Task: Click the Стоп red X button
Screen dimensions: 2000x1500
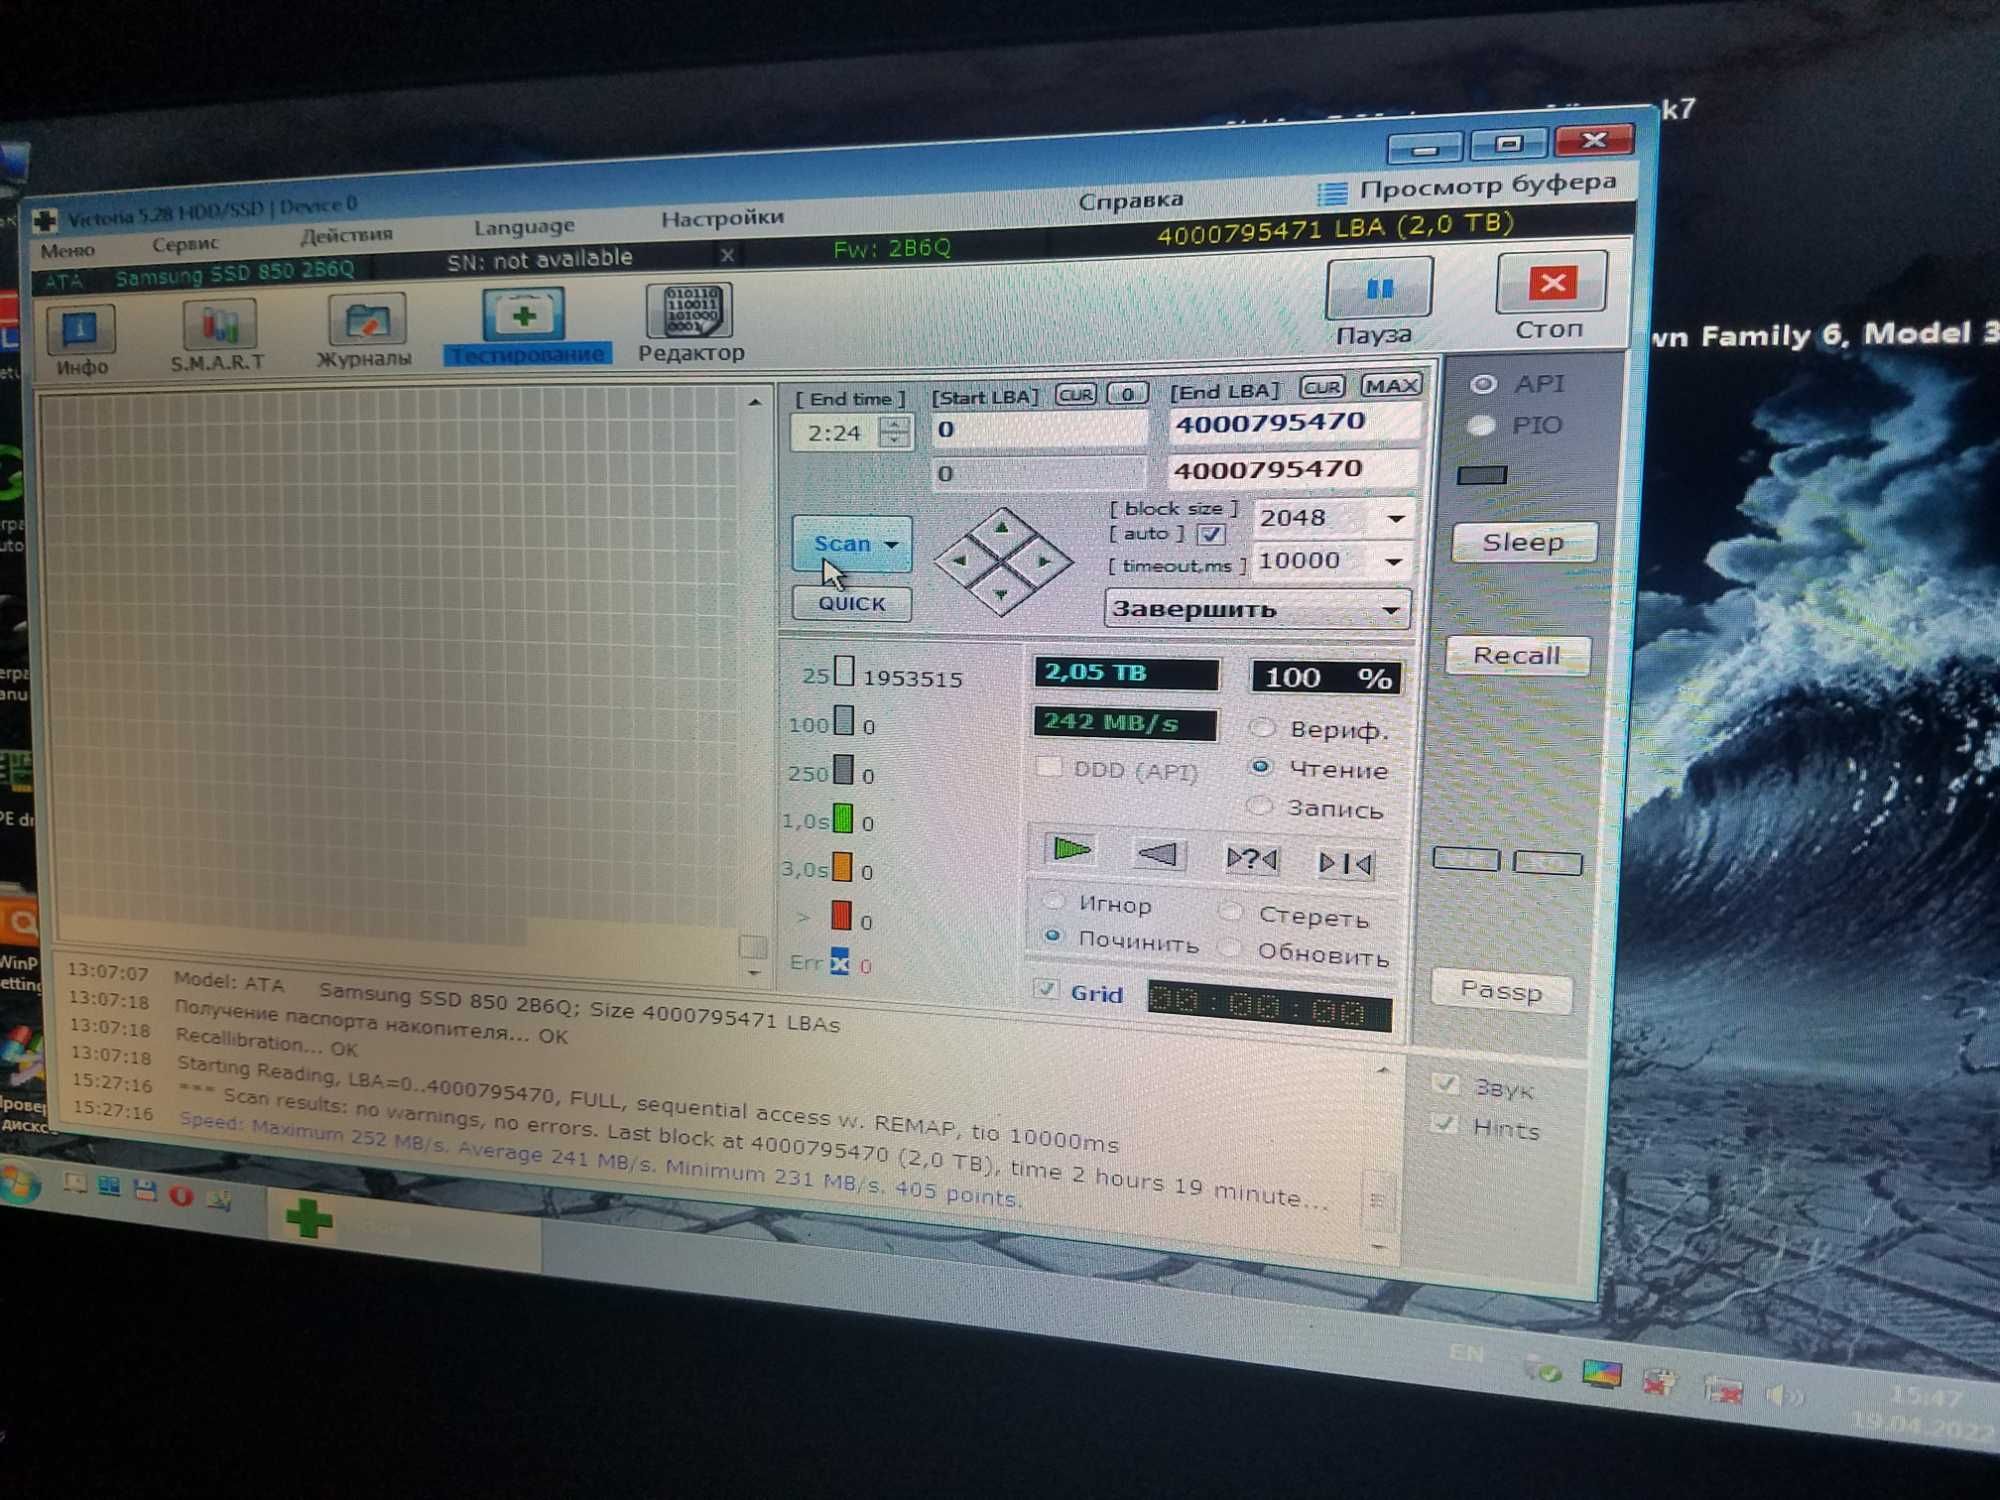Action: pyautogui.click(x=1551, y=283)
